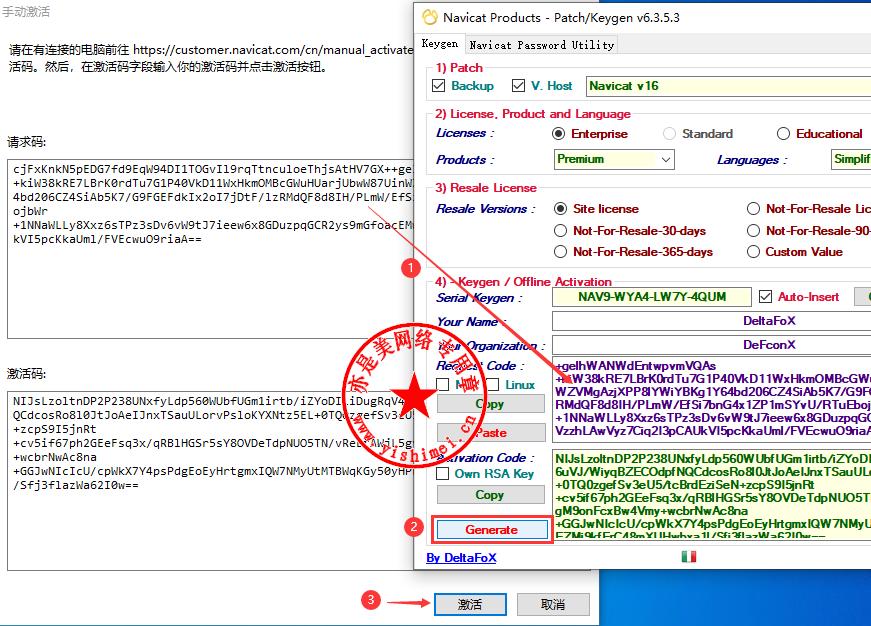The width and height of the screenshot is (871, 626).
Task: Choose Not-For-Resale-365-days option
Action: 560,252
